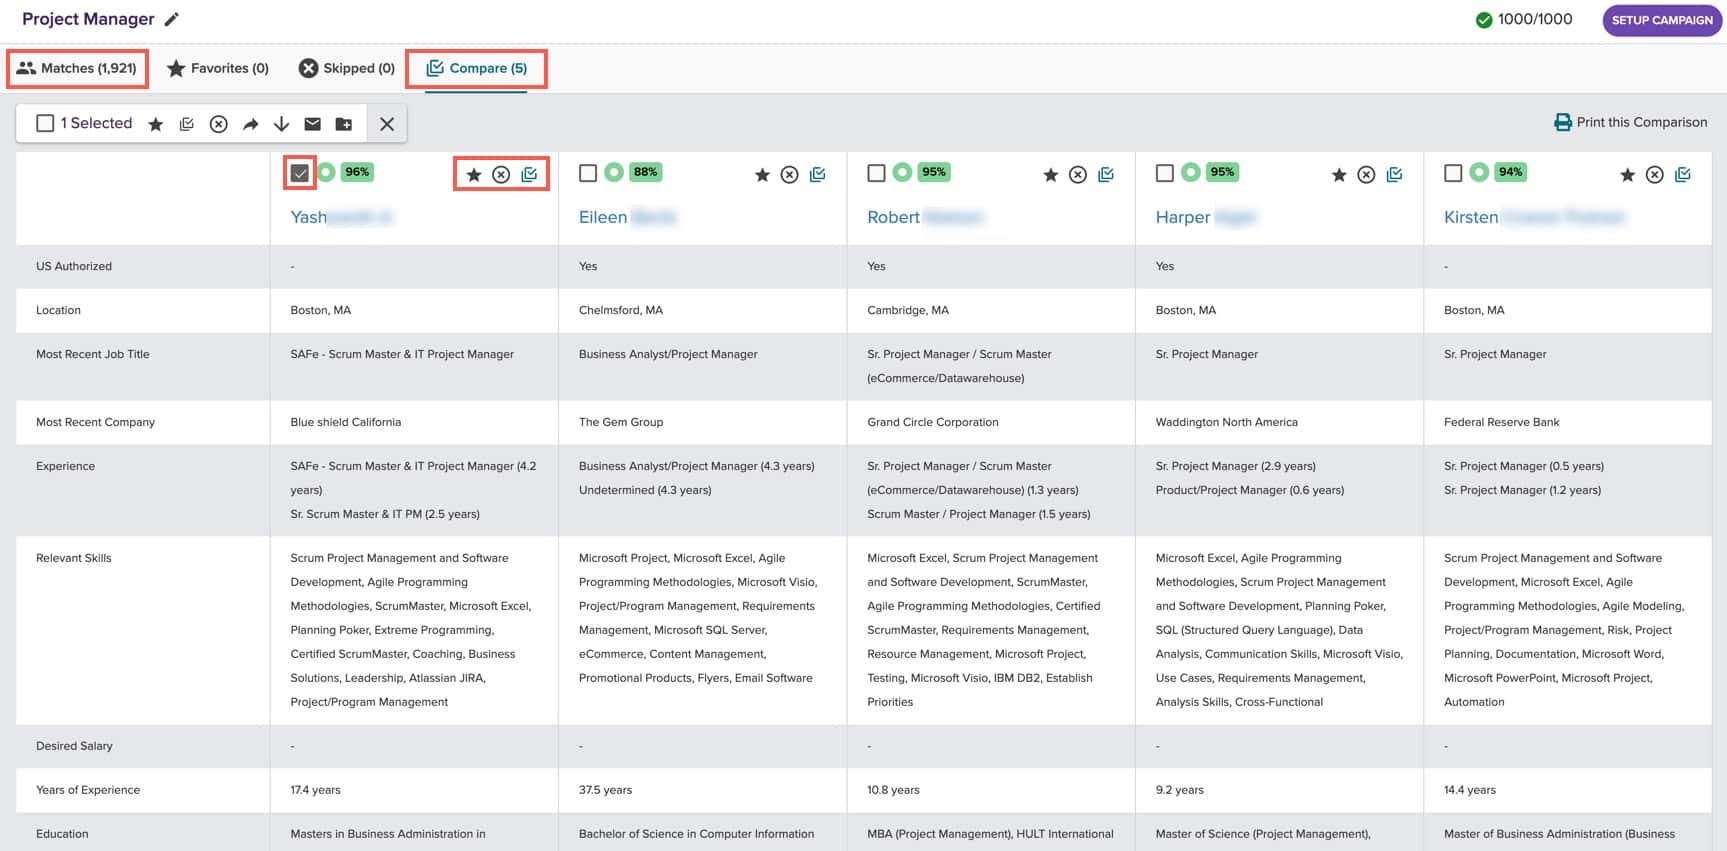Image resolution: width=1727 pixels, height=851 pixels.
Task: Open the Skipped (0) tab
Action: (x=347, y=68)
